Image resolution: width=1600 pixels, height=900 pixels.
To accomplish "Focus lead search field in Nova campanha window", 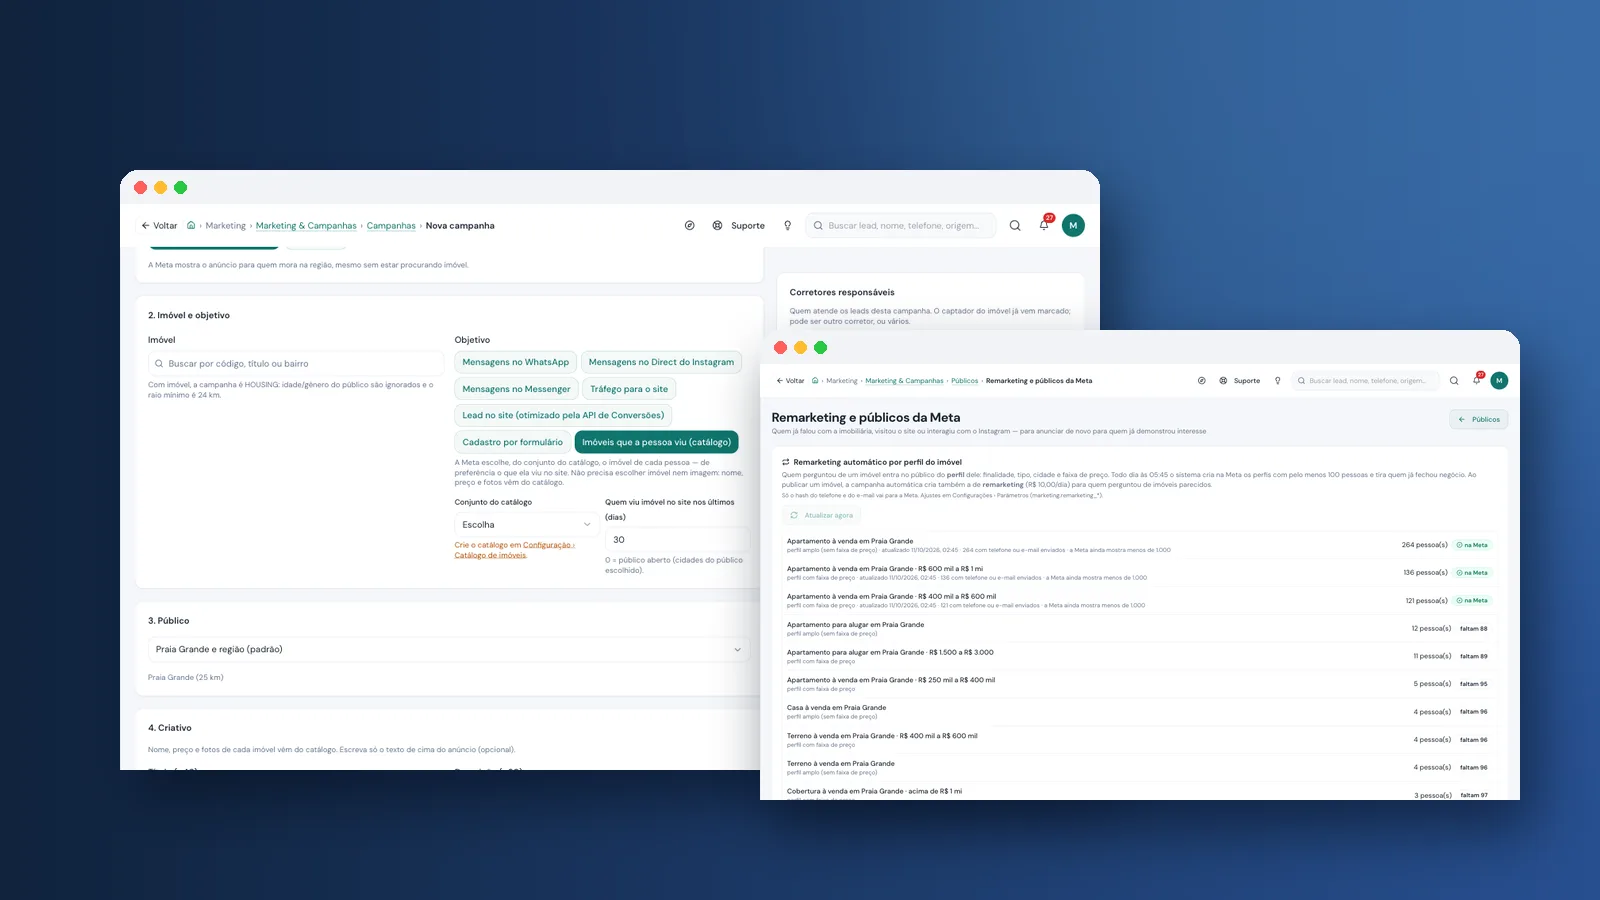I will coord(901,225).
